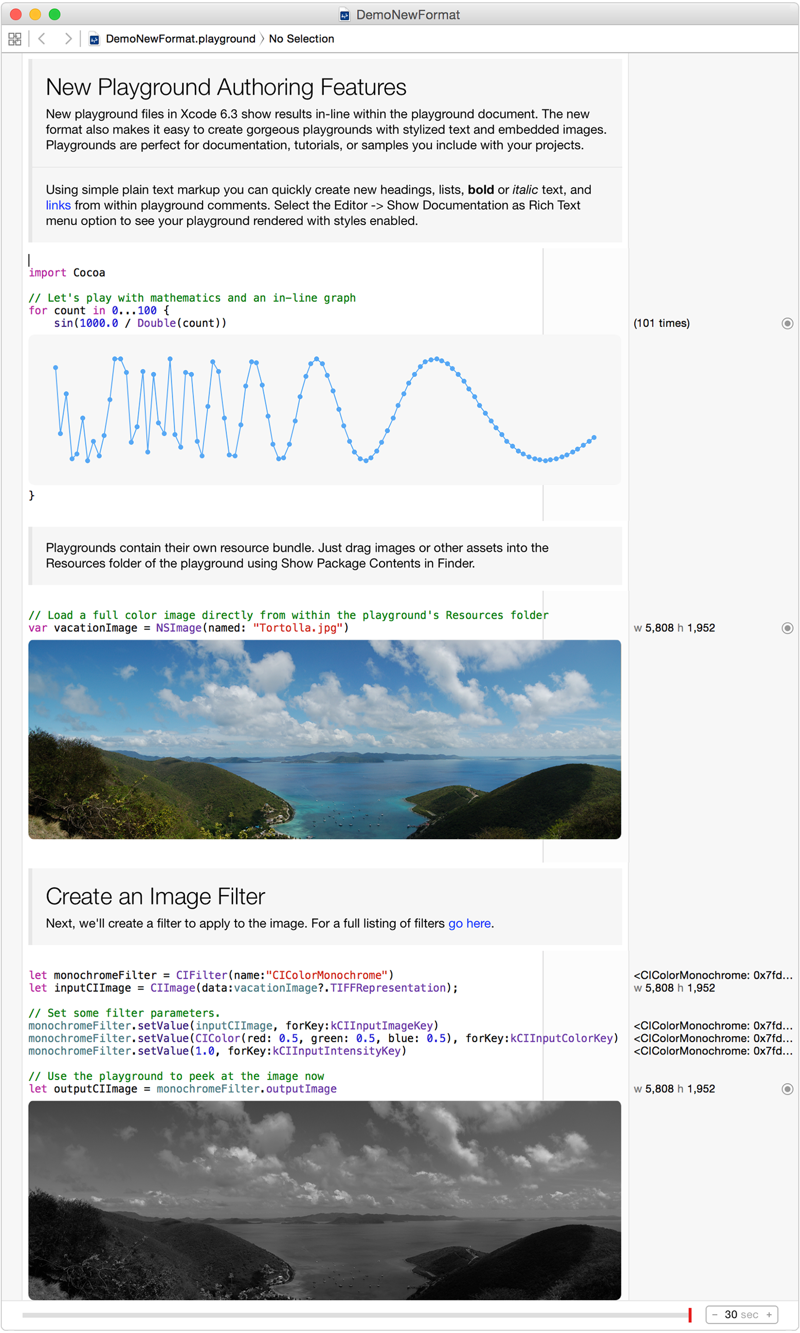Screen dimensions: 800x1333
Task: Click the color Tortola vacation image preview
Action: pos(325,739)
